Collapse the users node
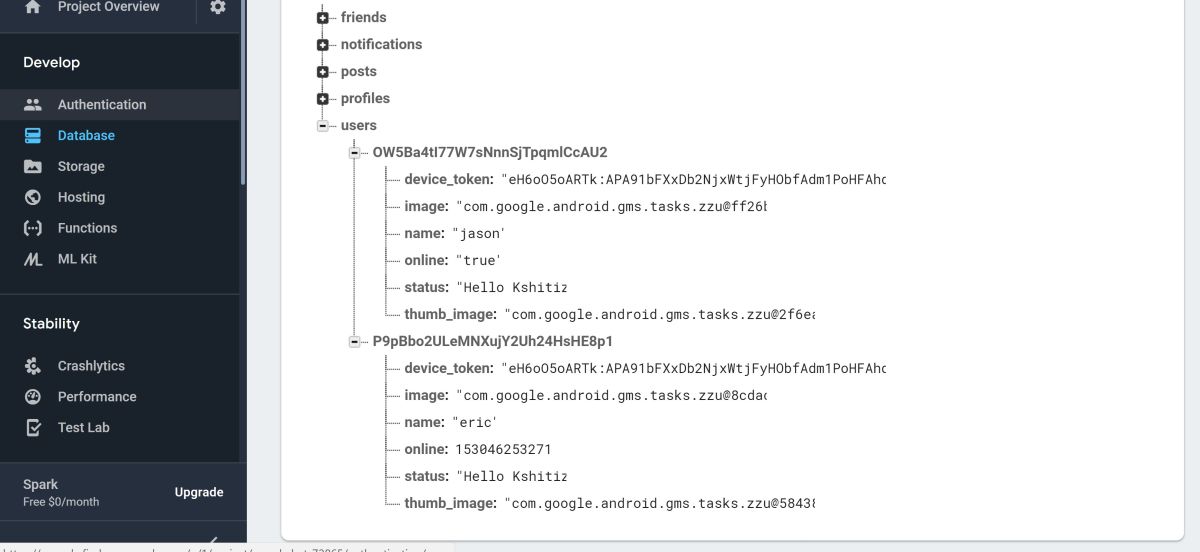The height and width of the screenshot is (552, 1200). point(322,126)
